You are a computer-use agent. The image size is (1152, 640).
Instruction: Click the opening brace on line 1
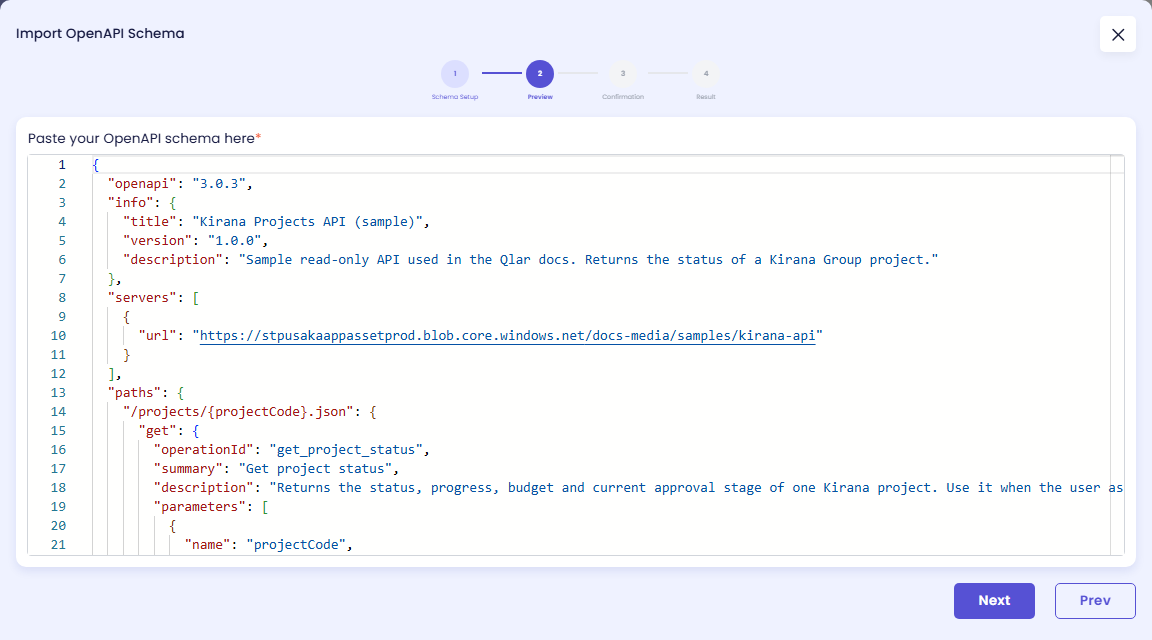(x=96, y=165)
